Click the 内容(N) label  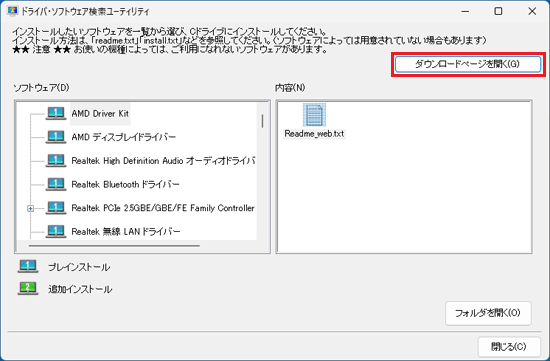pyautogui.click(x=290, y=87)
